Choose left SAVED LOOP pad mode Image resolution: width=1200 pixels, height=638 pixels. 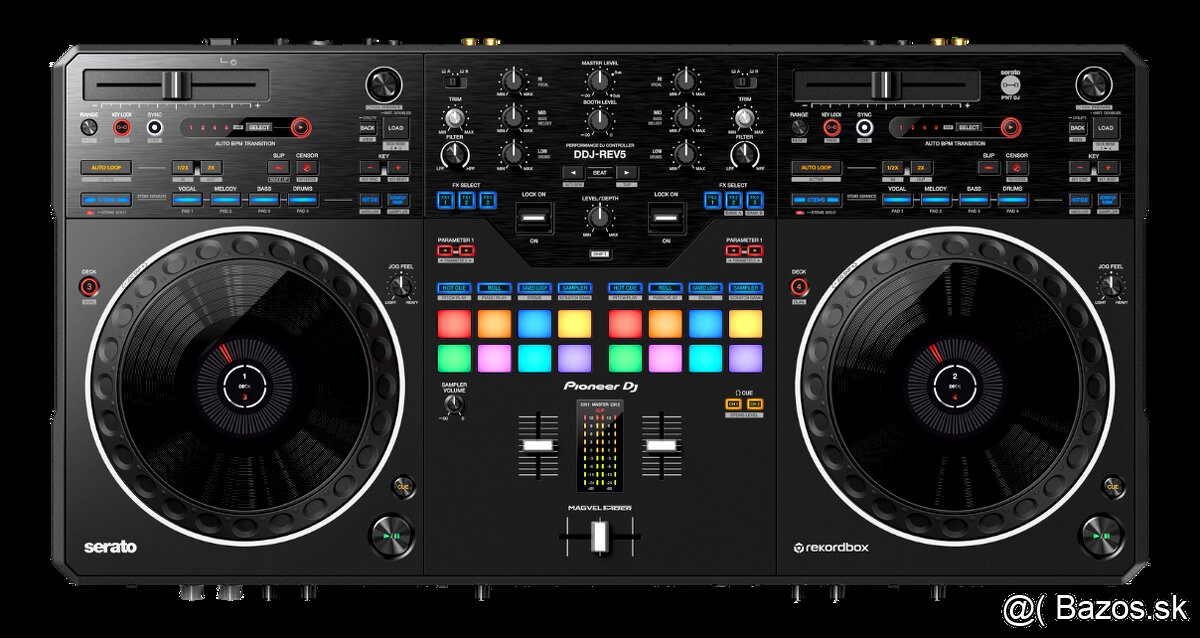pos(534,288)
